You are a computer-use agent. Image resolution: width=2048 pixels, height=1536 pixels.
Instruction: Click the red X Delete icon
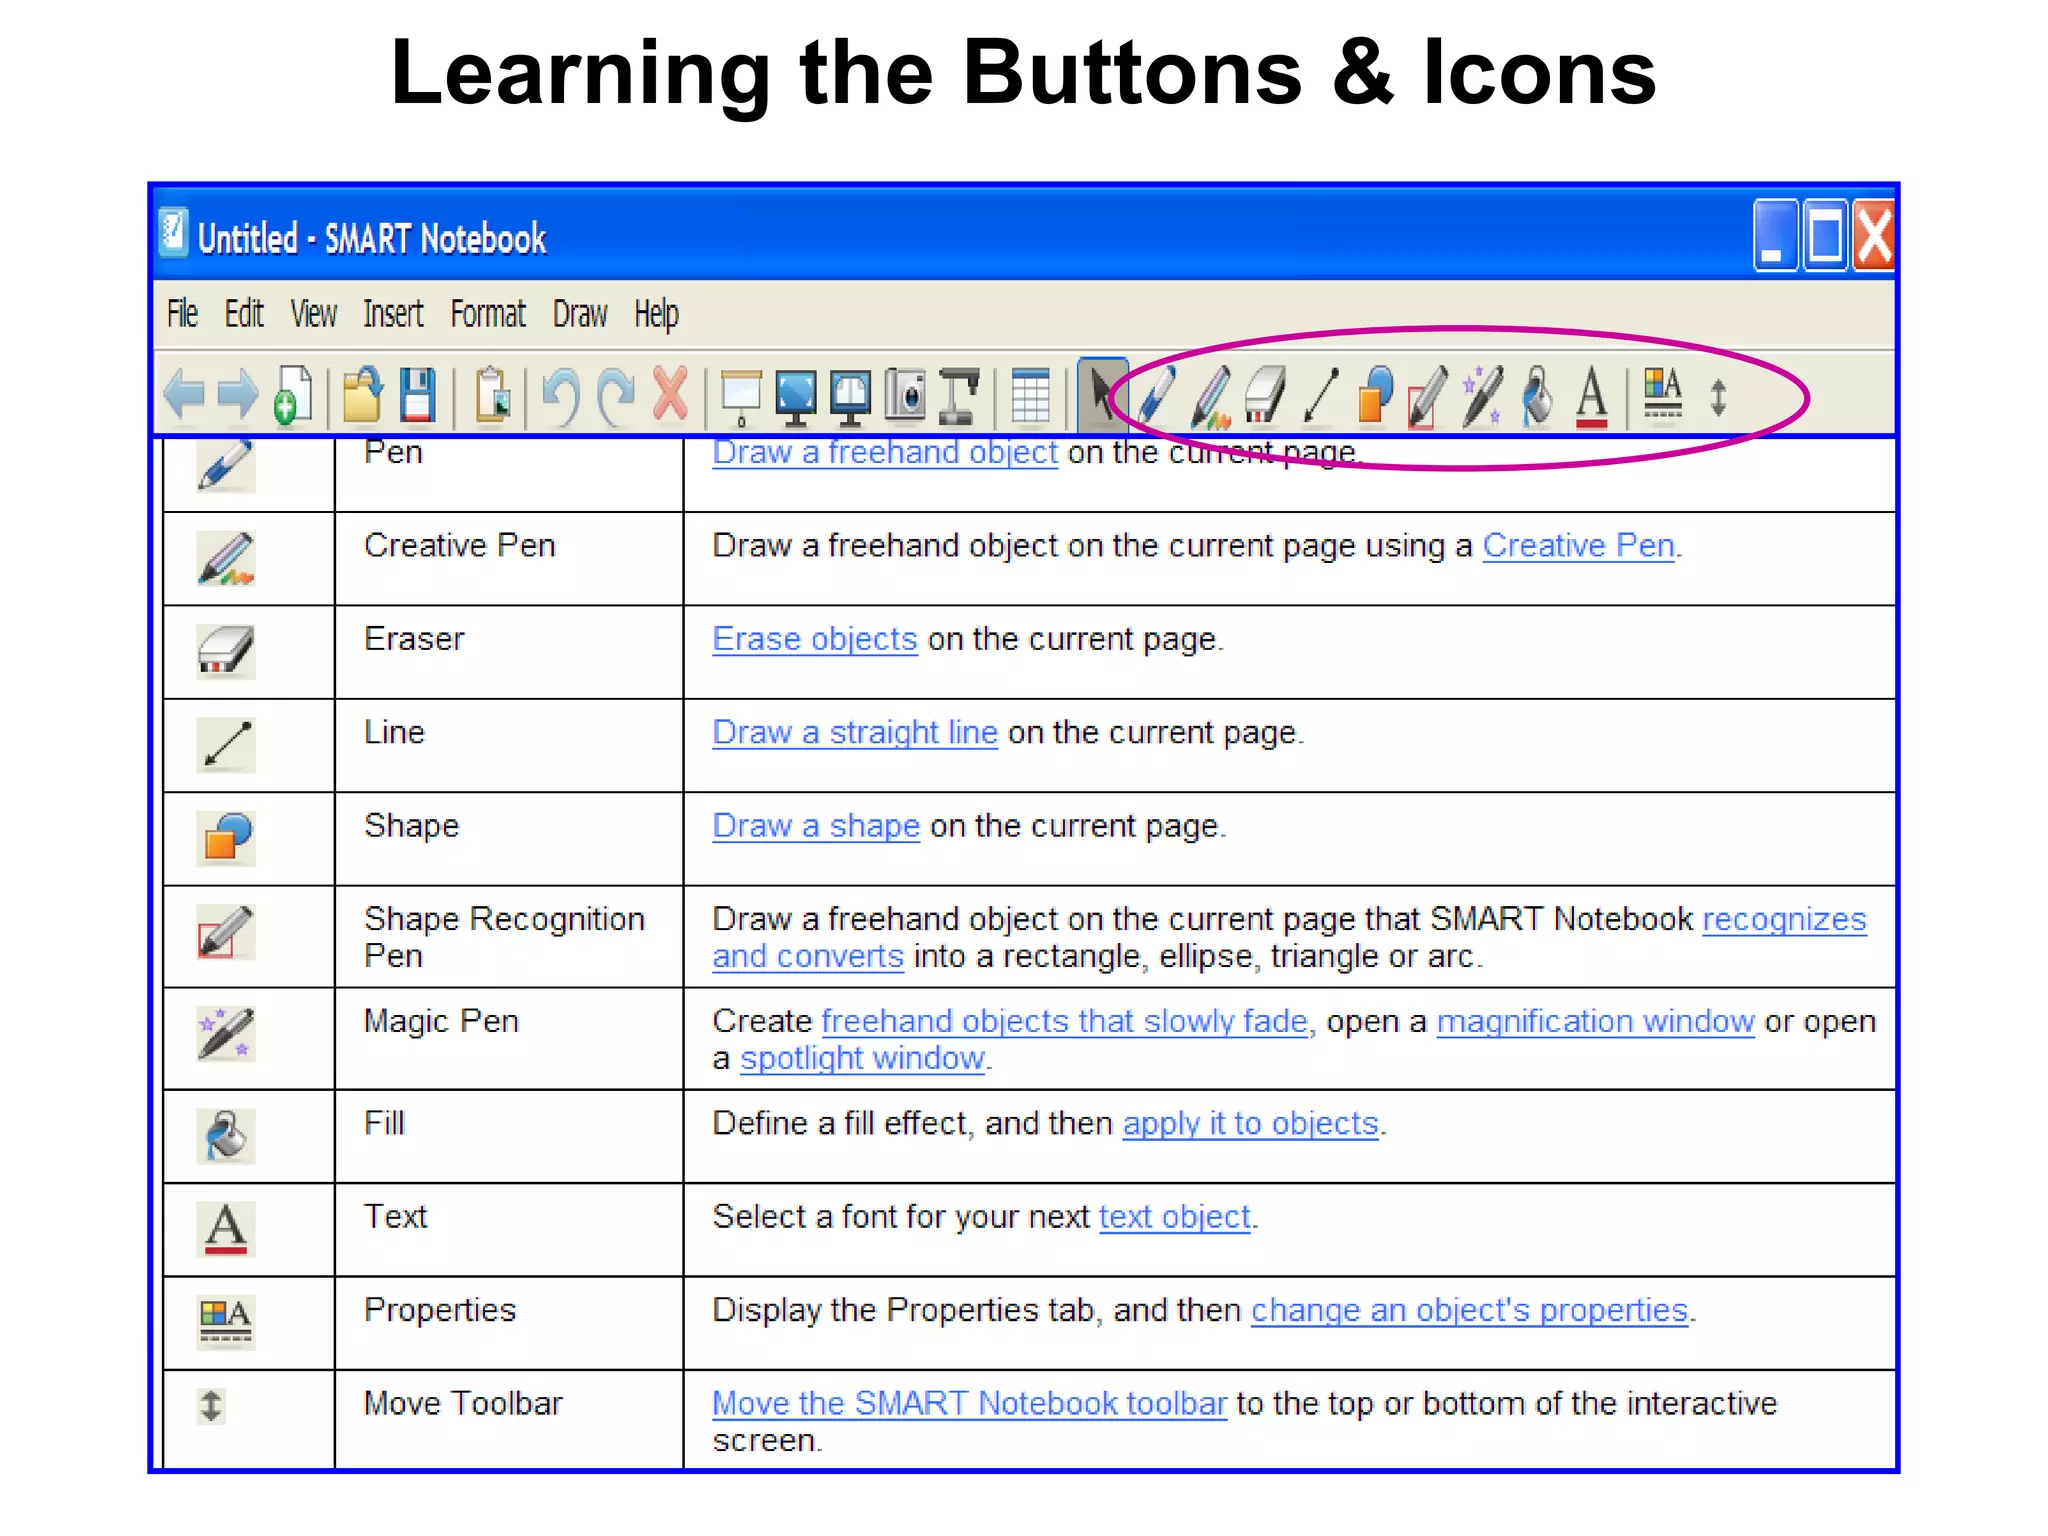(670, 394)
